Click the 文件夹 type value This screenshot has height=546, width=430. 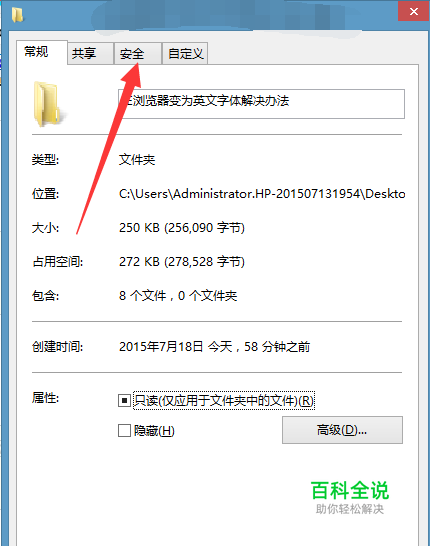tap(137, 160)
